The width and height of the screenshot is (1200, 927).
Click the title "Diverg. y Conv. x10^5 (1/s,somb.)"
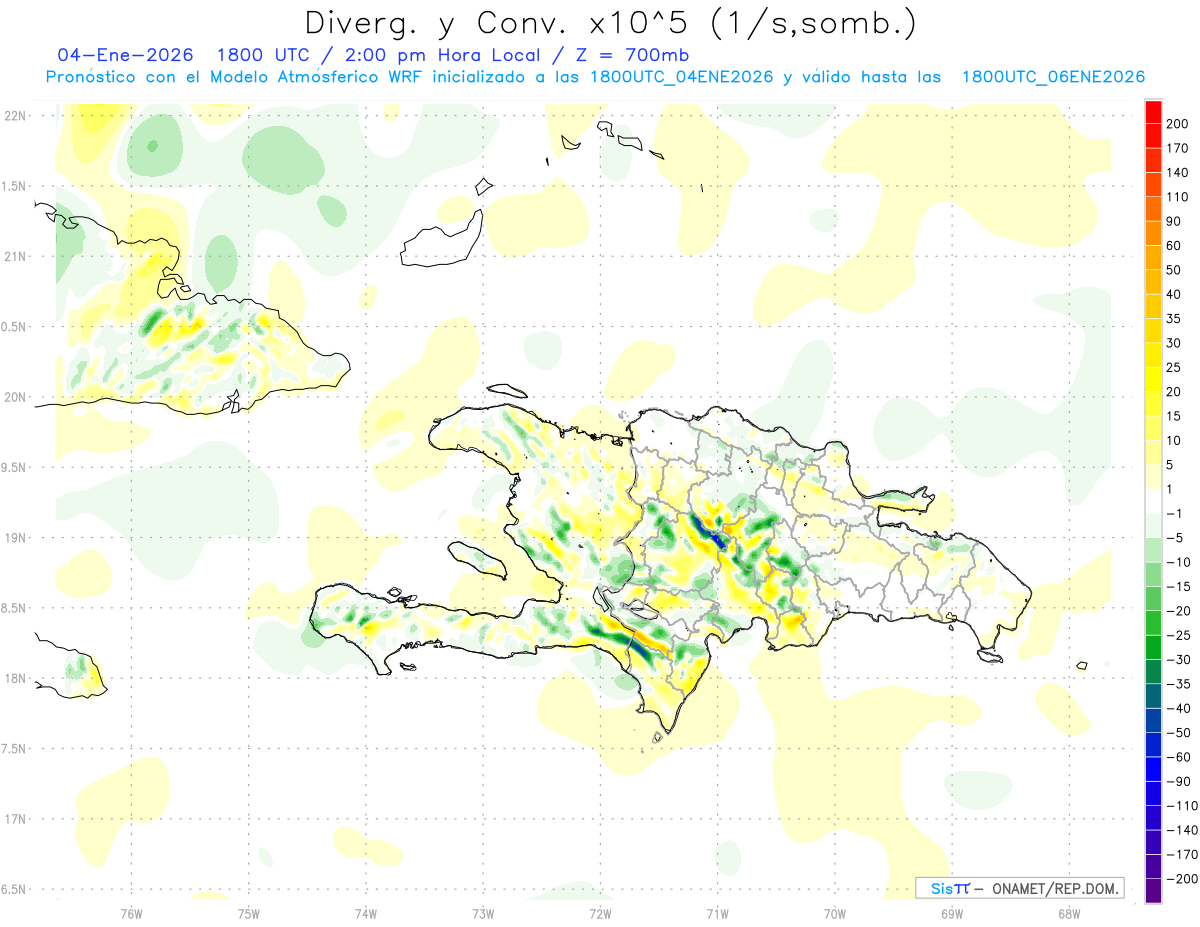tap(610, 23)
